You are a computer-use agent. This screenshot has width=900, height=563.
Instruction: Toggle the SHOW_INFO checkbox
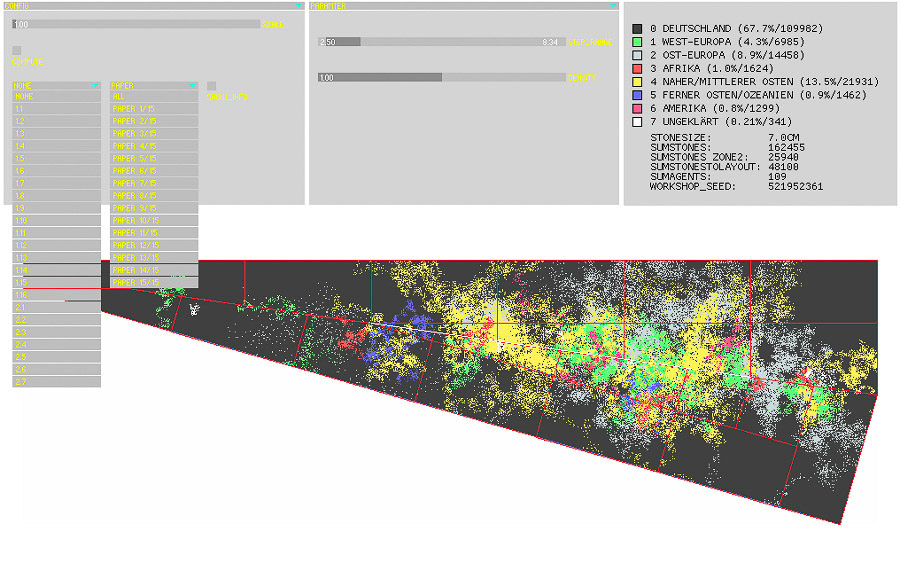(211, 86)
